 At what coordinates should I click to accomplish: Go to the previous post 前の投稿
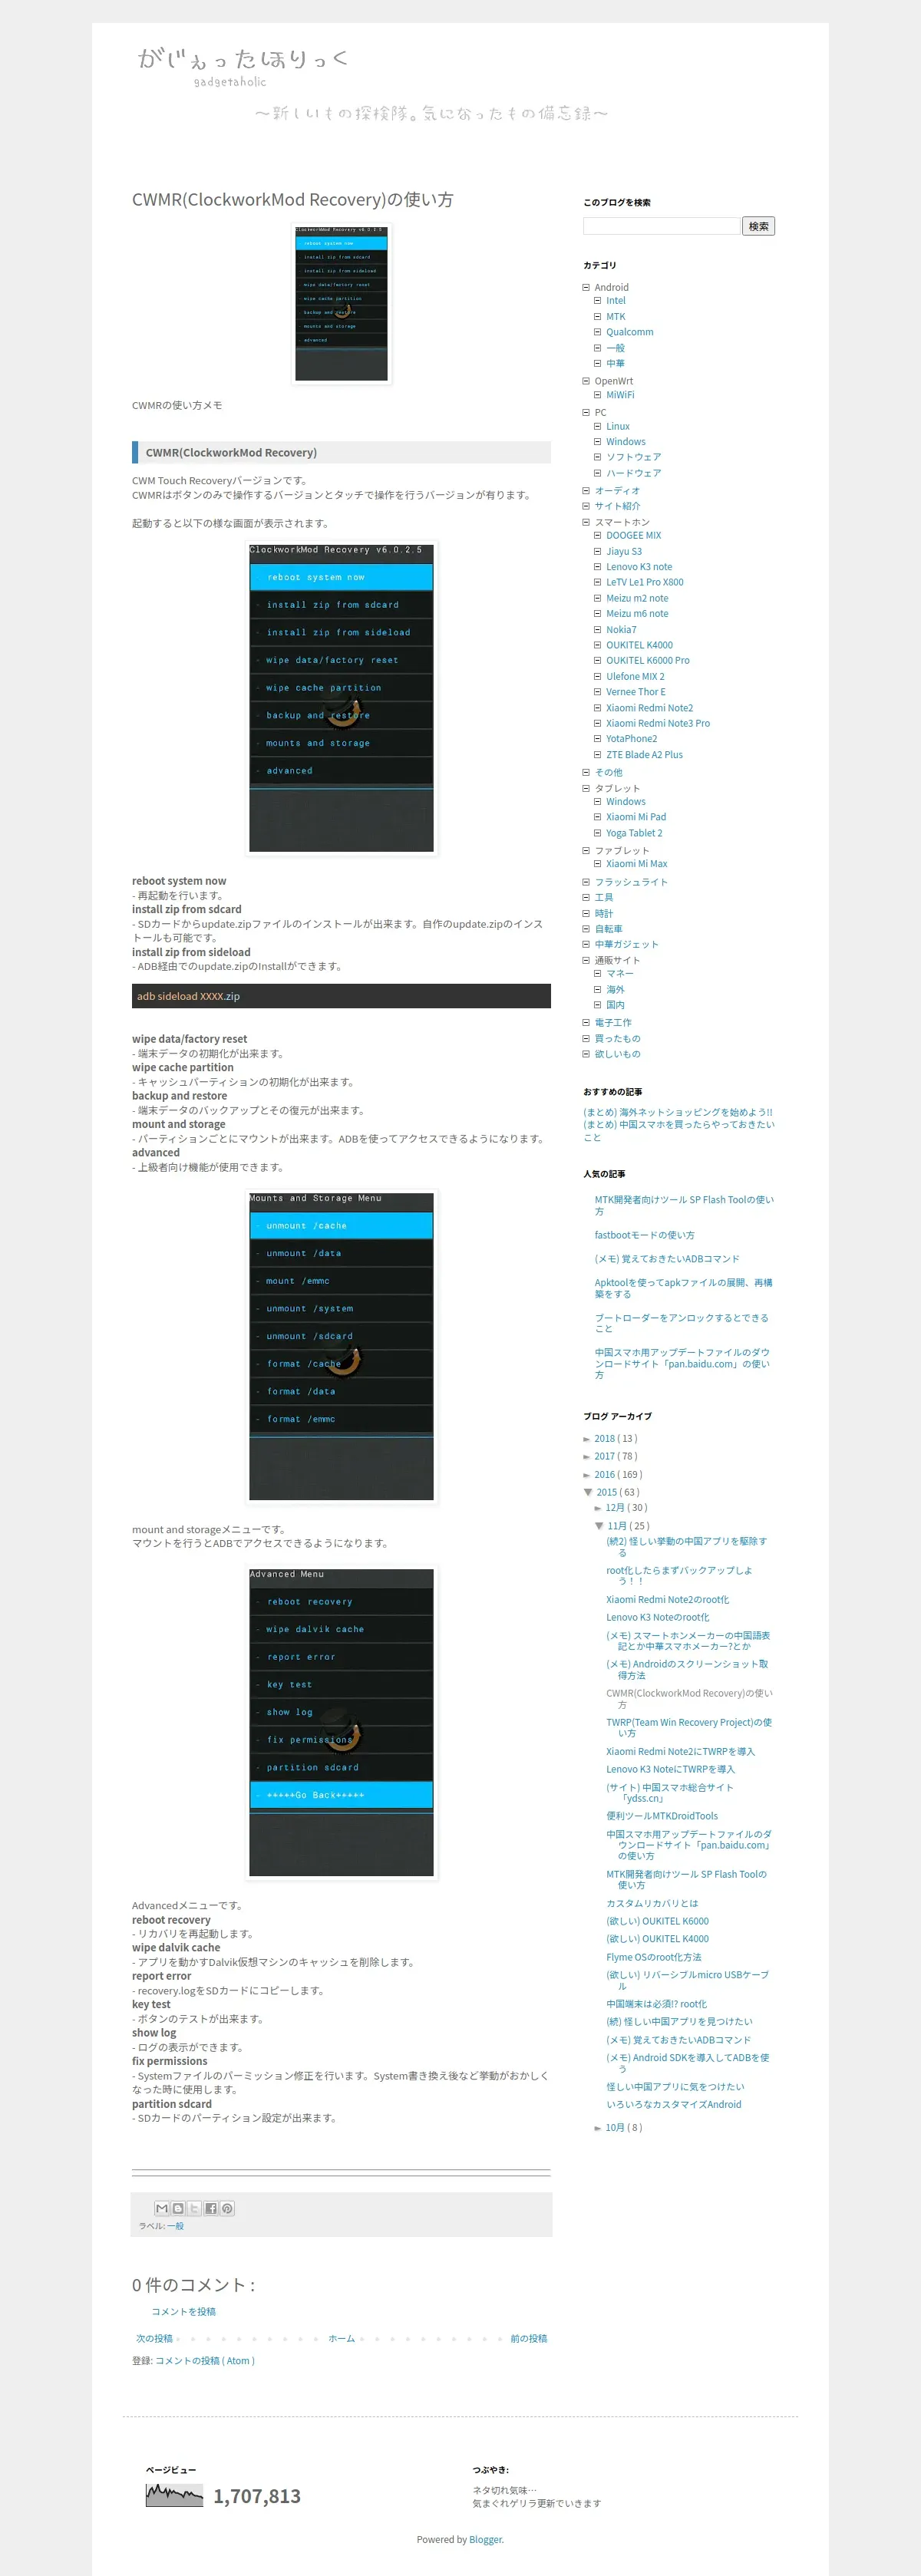click(x=529, y=2338)
